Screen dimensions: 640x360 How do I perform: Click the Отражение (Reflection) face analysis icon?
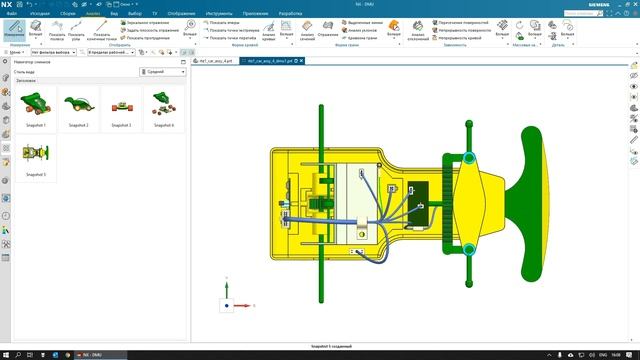(x=328, y=29)
